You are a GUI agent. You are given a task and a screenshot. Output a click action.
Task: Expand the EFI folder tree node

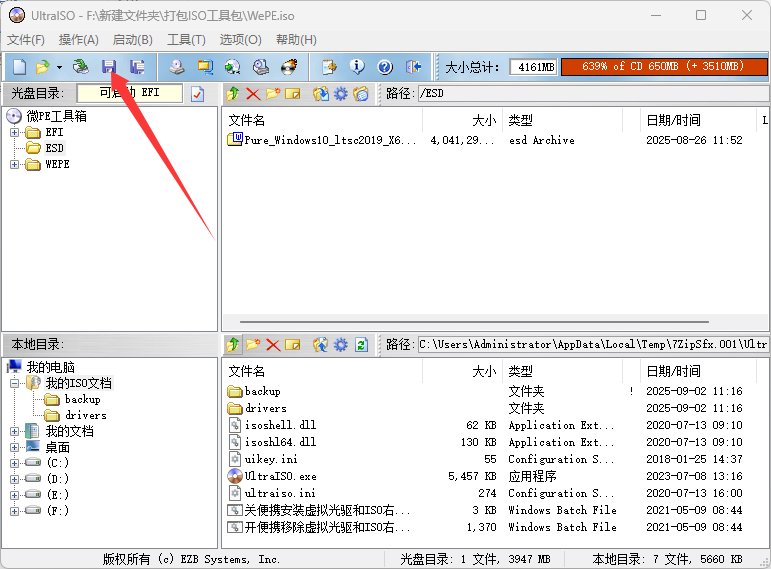pos(15,132)
